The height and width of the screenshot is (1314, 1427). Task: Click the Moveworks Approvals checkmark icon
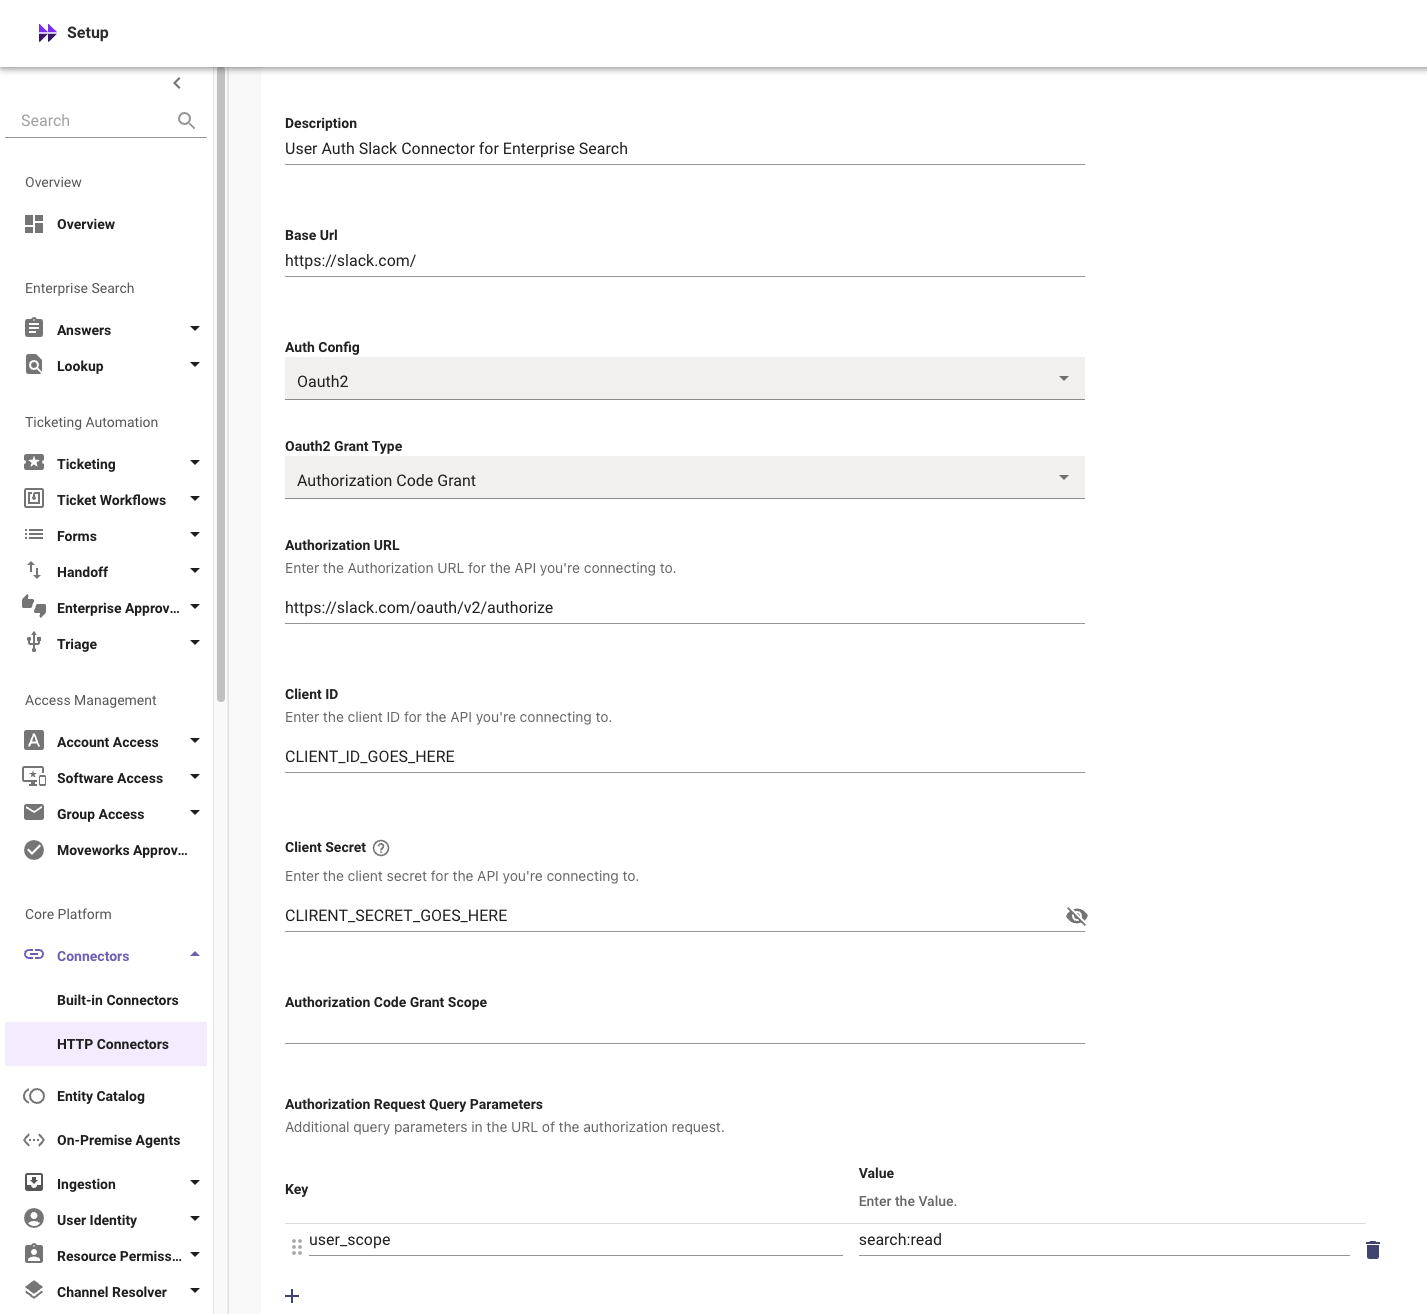tap(34, 850)
